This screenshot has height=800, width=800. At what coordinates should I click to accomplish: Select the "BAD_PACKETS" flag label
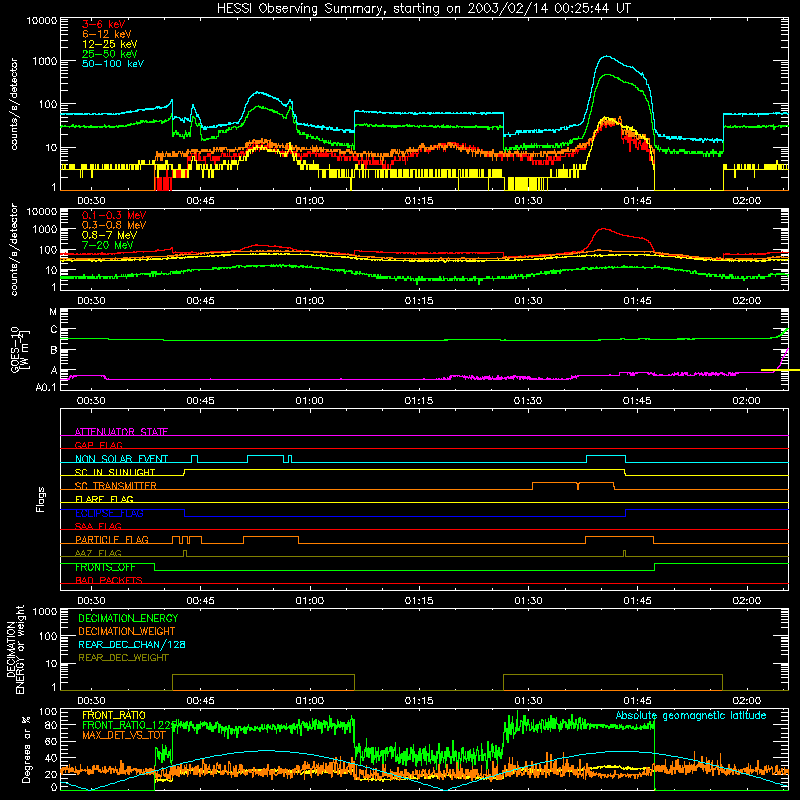(x=109, y=580)
